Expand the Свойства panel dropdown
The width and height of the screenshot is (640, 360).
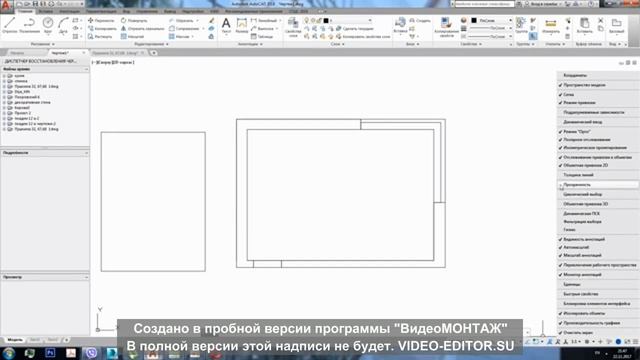[x=471, y=44]
